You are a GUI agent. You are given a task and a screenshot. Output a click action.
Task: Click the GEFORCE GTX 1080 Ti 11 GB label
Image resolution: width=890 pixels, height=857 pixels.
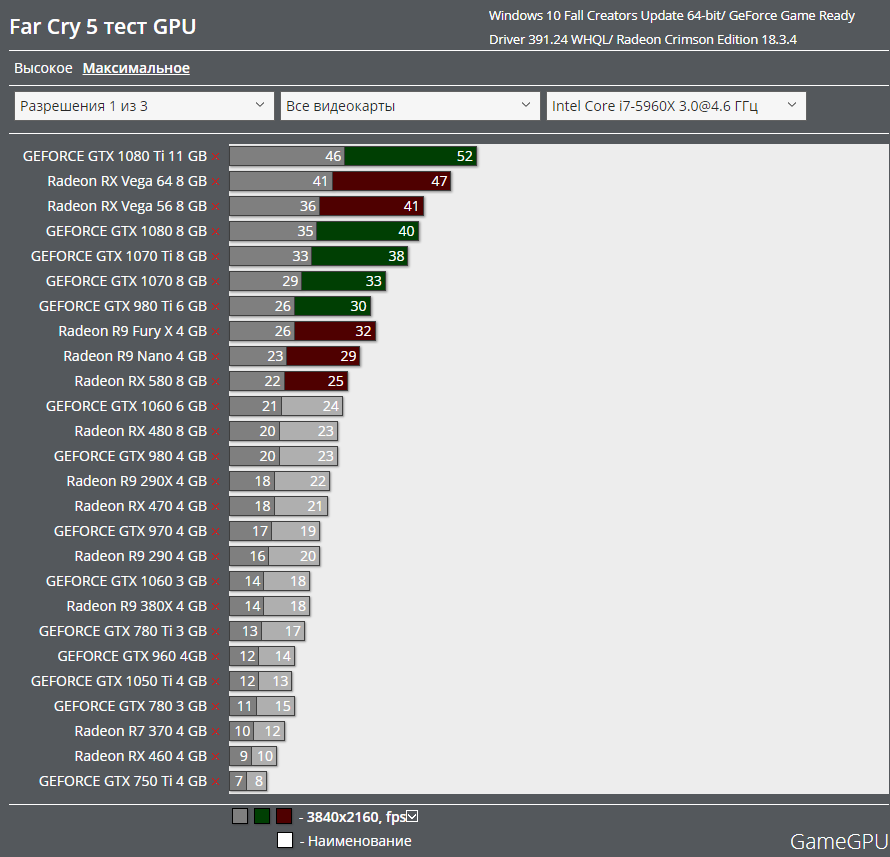(115, 156)
